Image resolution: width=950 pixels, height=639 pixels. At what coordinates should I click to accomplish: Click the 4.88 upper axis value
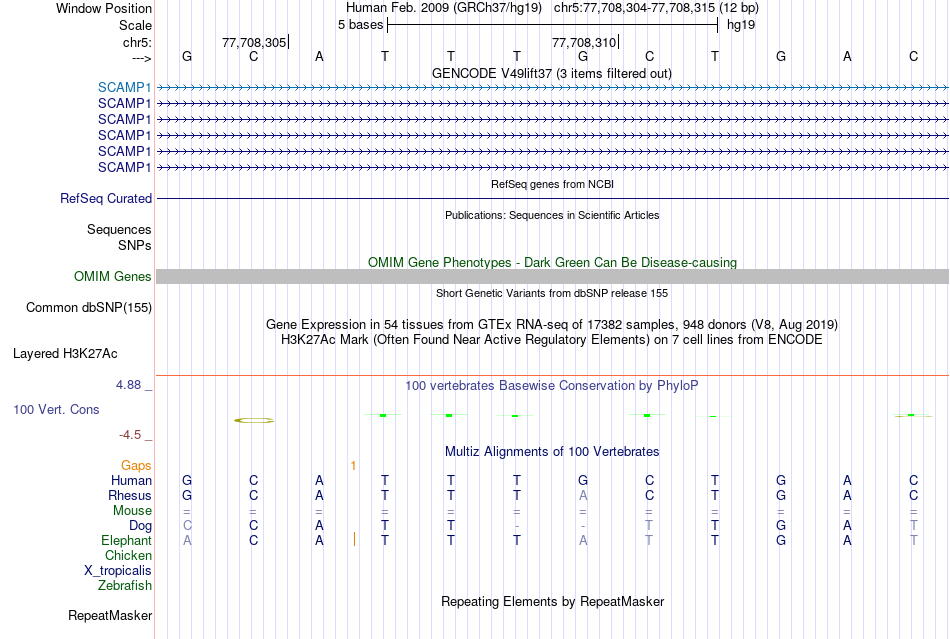point(128,385)
